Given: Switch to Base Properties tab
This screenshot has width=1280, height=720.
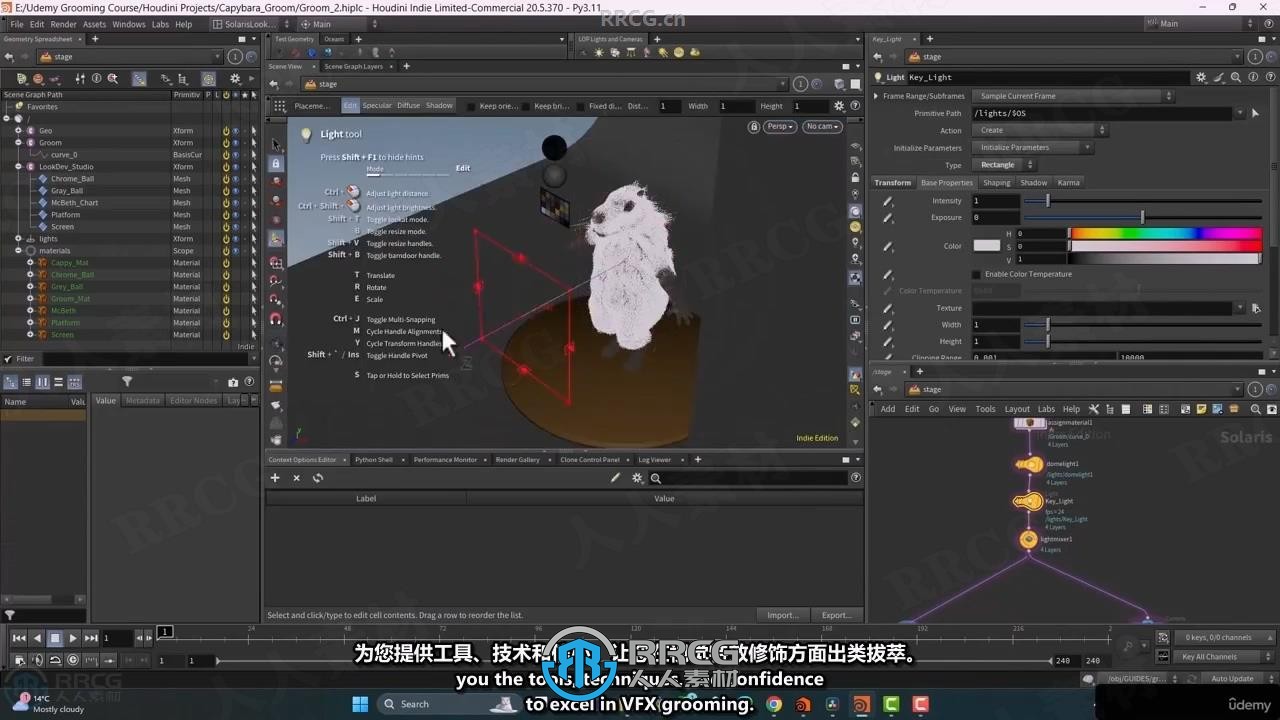Looking at the screenshot, I should tap(946, 183).
